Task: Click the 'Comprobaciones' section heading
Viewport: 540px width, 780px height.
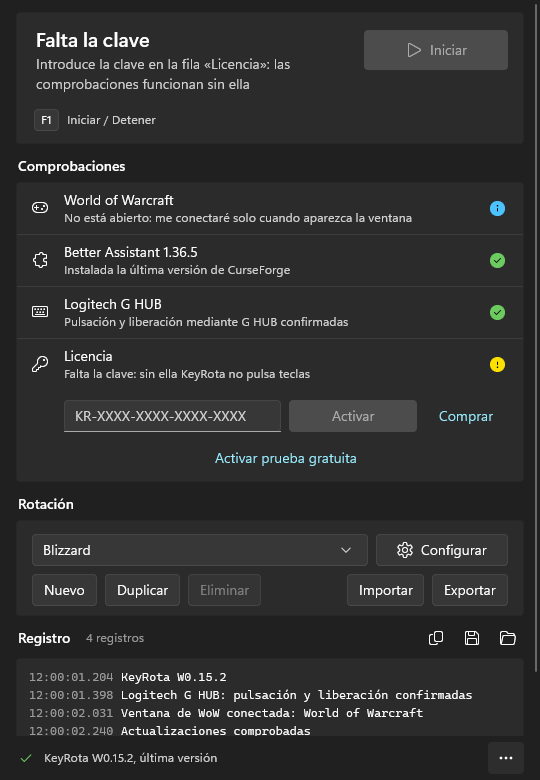Action: pyautogui.click(x=72, y=166)
